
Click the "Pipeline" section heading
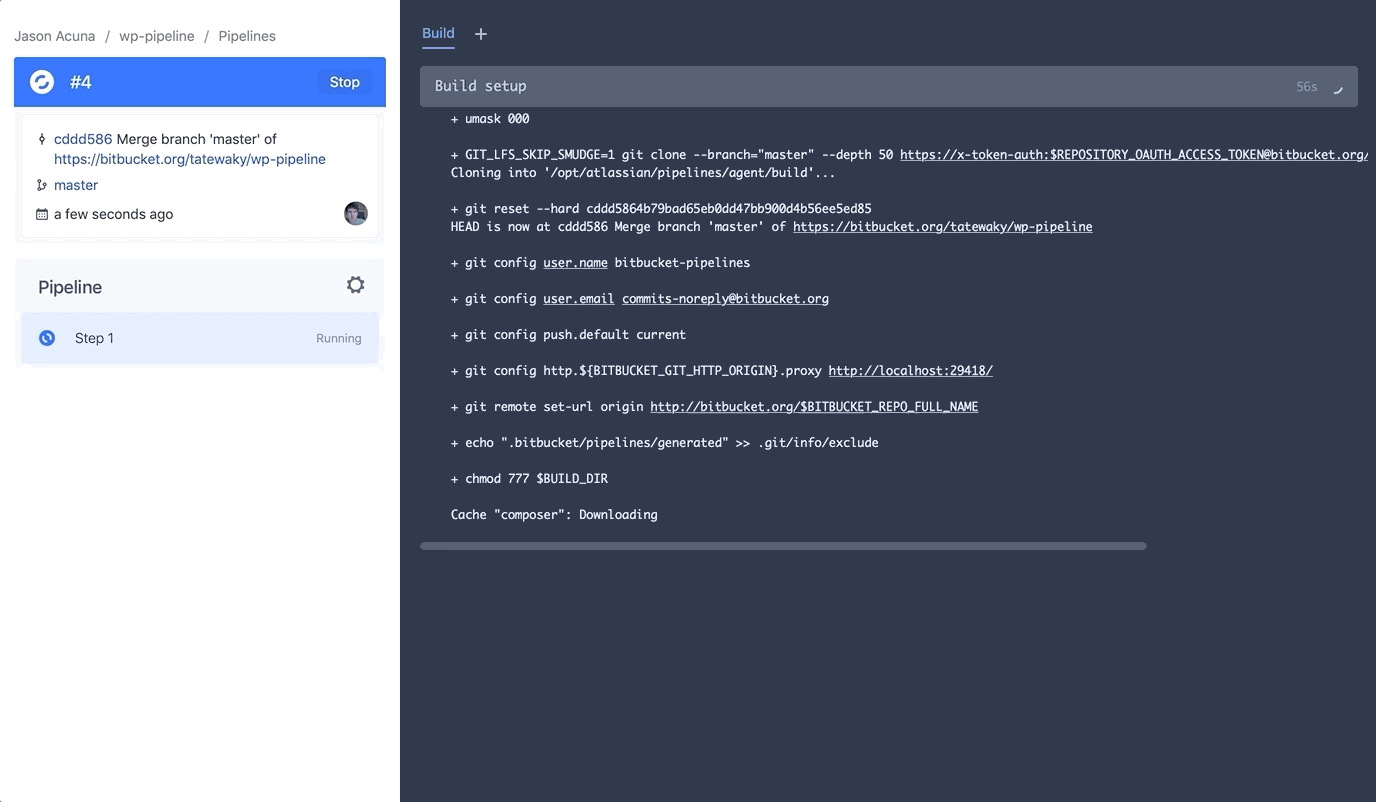tap(70, 287)
